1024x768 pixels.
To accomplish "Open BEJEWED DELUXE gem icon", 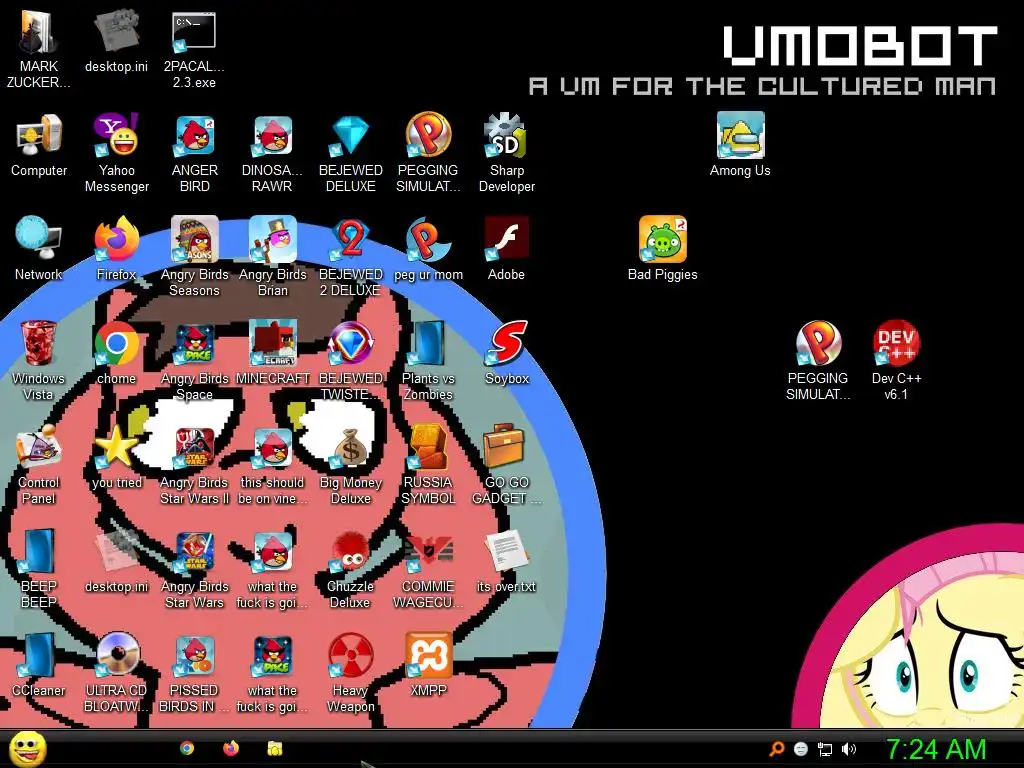I will [351, 136].
